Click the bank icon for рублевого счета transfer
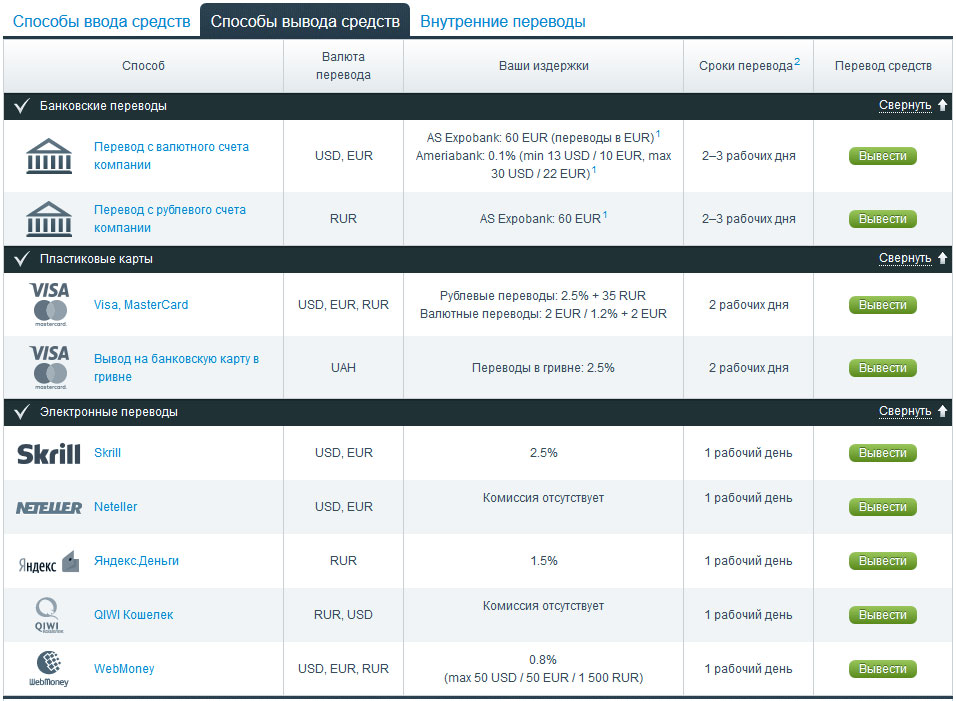The image size is (956, 701). [x=48, y=219]
